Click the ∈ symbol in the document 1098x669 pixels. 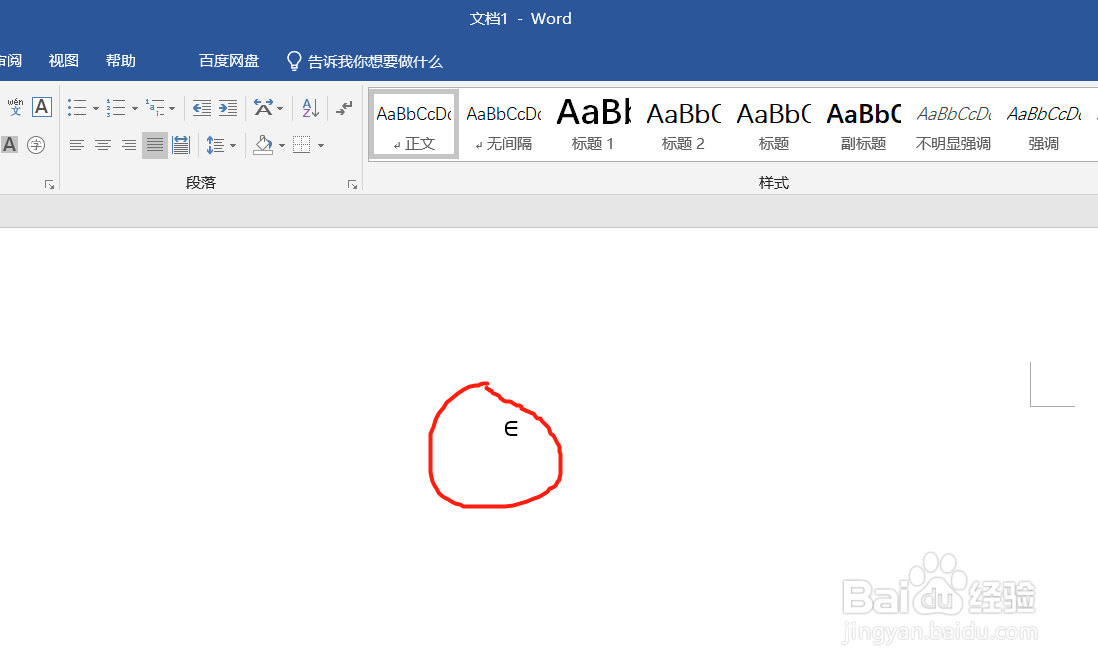511,428
